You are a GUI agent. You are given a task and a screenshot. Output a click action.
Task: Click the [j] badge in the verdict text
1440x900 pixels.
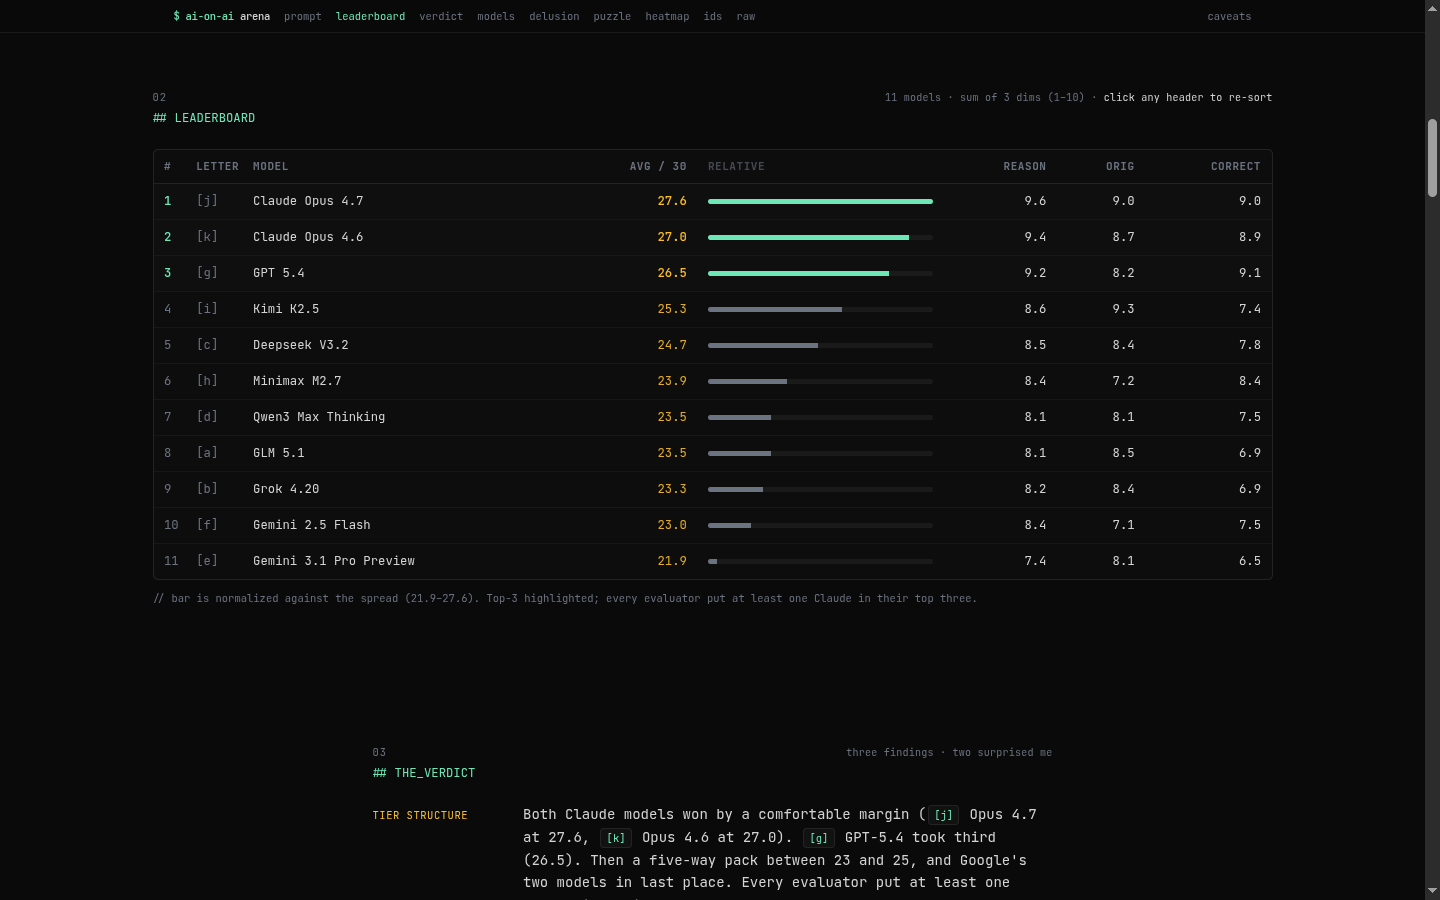(x=943, y=815)
